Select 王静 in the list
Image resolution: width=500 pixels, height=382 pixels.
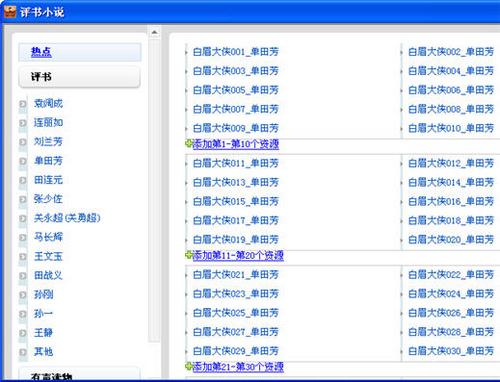tap(43, 333)
